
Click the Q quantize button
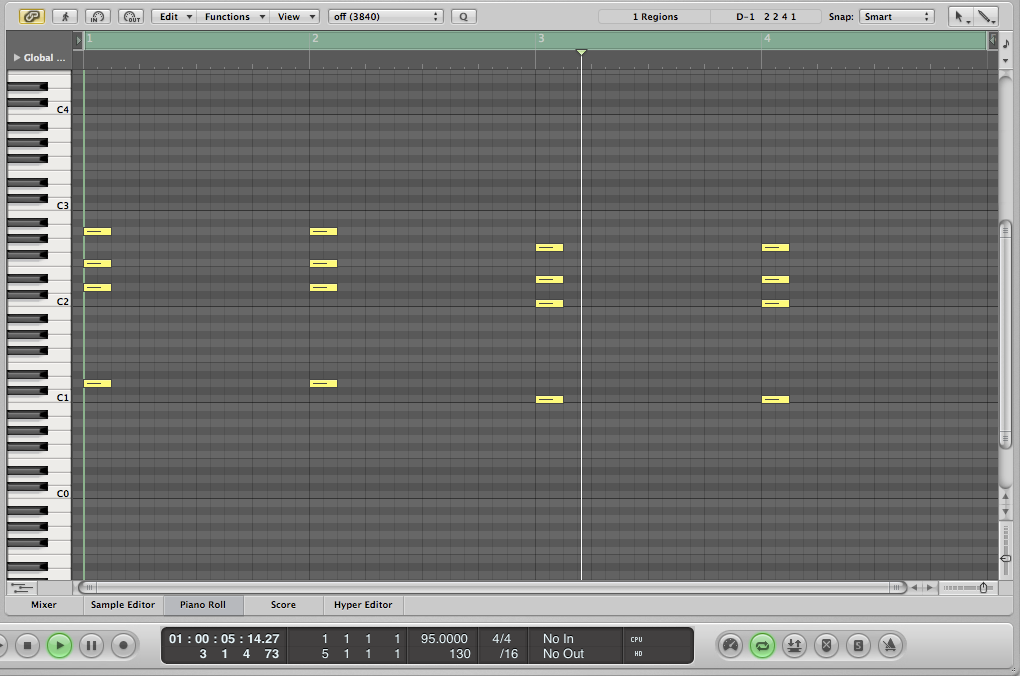pos(464,16)
